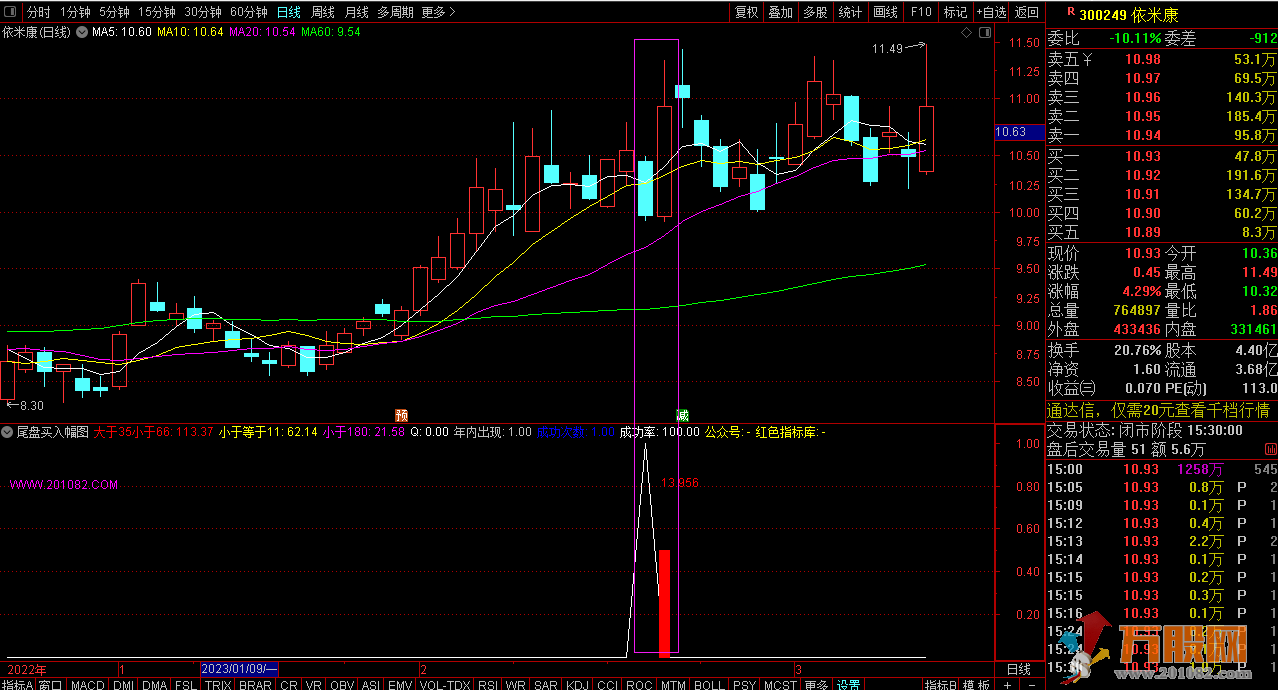The height and width of the screenshot is (690, 1278).
Task: Switch to 分时 intraday chart
Action: point(38,12)
